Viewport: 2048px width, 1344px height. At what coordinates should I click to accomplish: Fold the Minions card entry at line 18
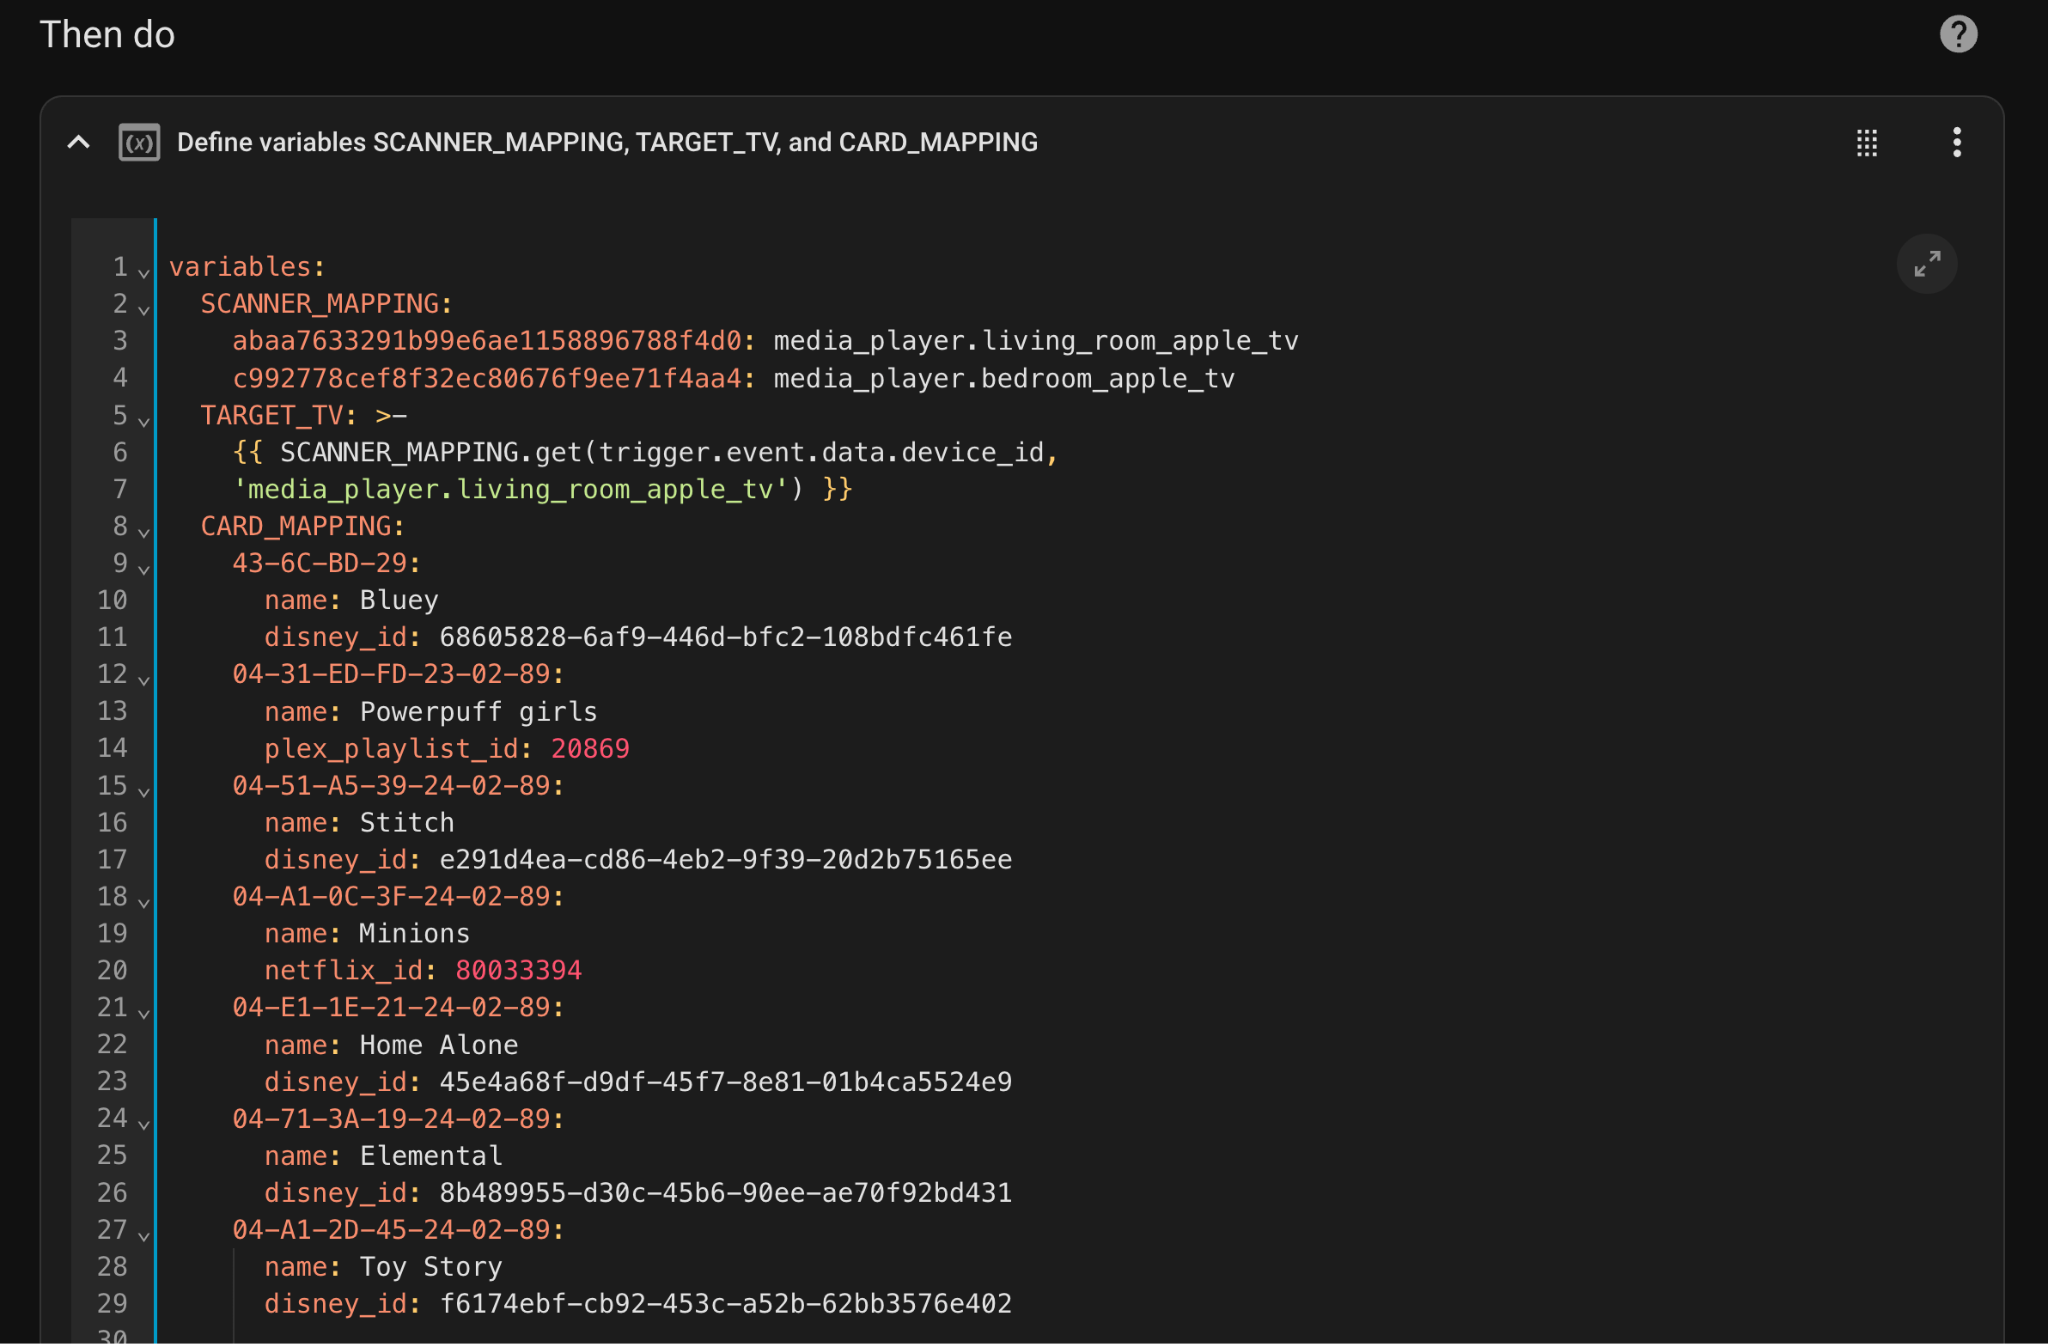[144, 902]
